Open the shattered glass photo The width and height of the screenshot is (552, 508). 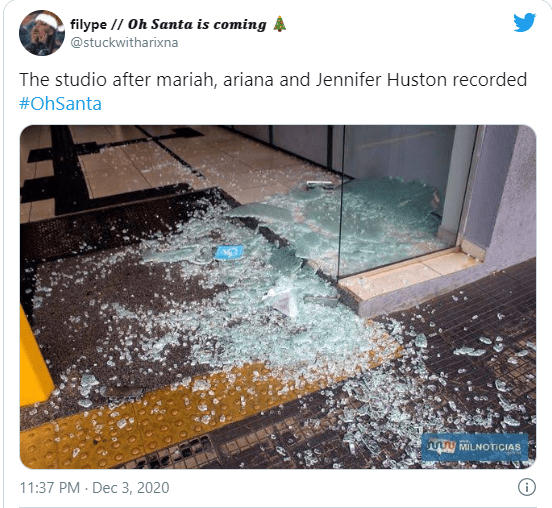pos(278,297)
